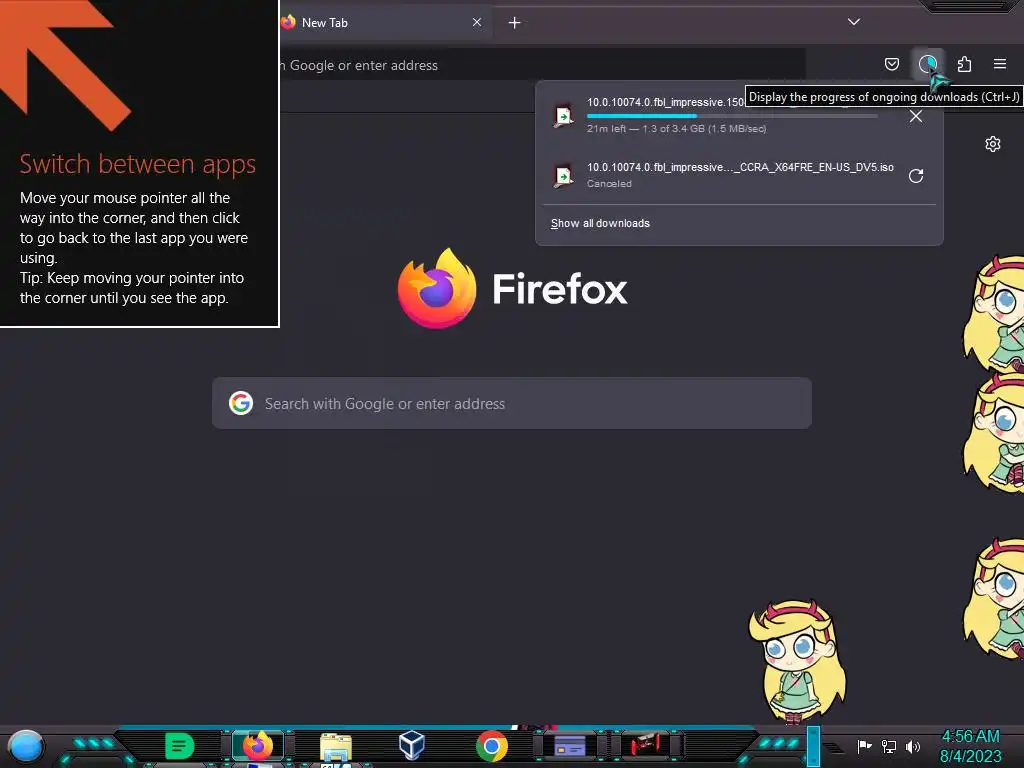
Task: Click the Google logo in search box
Action: [x=241, y=404]
